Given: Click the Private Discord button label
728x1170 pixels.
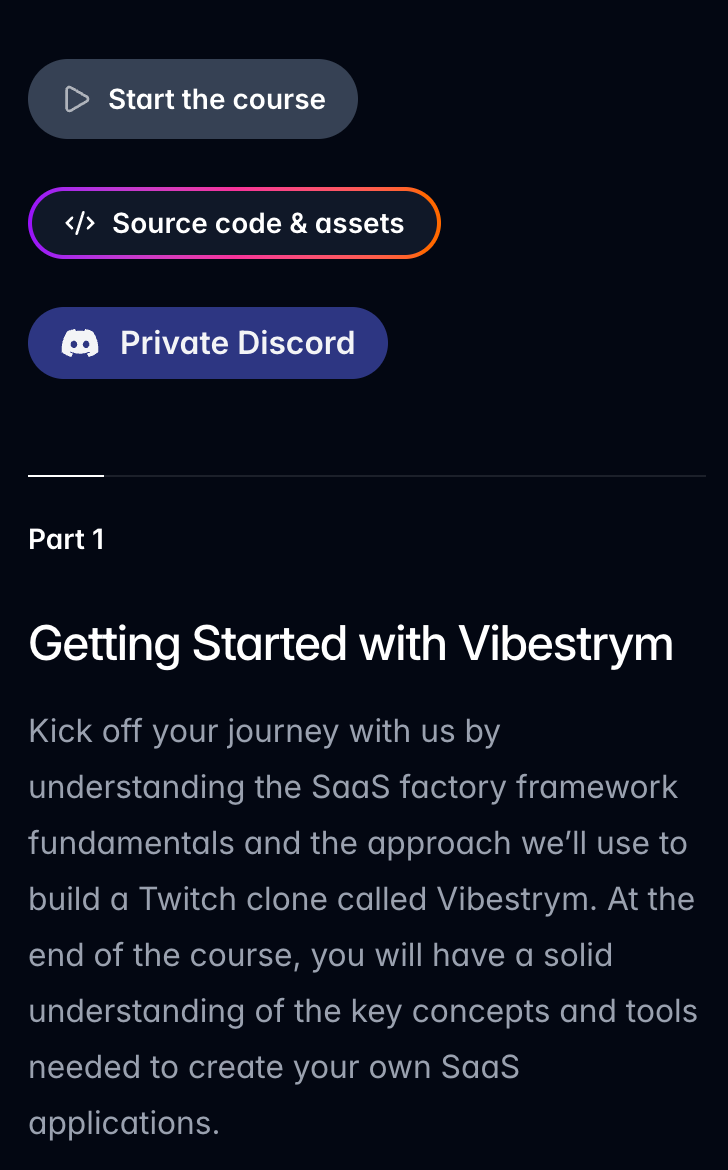Looking at the screenshot, I should click(x=237, y=343).
